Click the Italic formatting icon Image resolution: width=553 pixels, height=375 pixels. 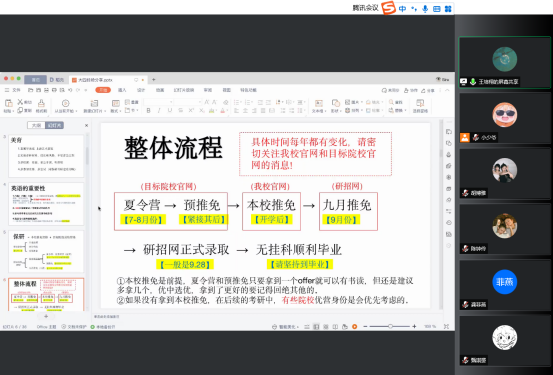(159, 111)
